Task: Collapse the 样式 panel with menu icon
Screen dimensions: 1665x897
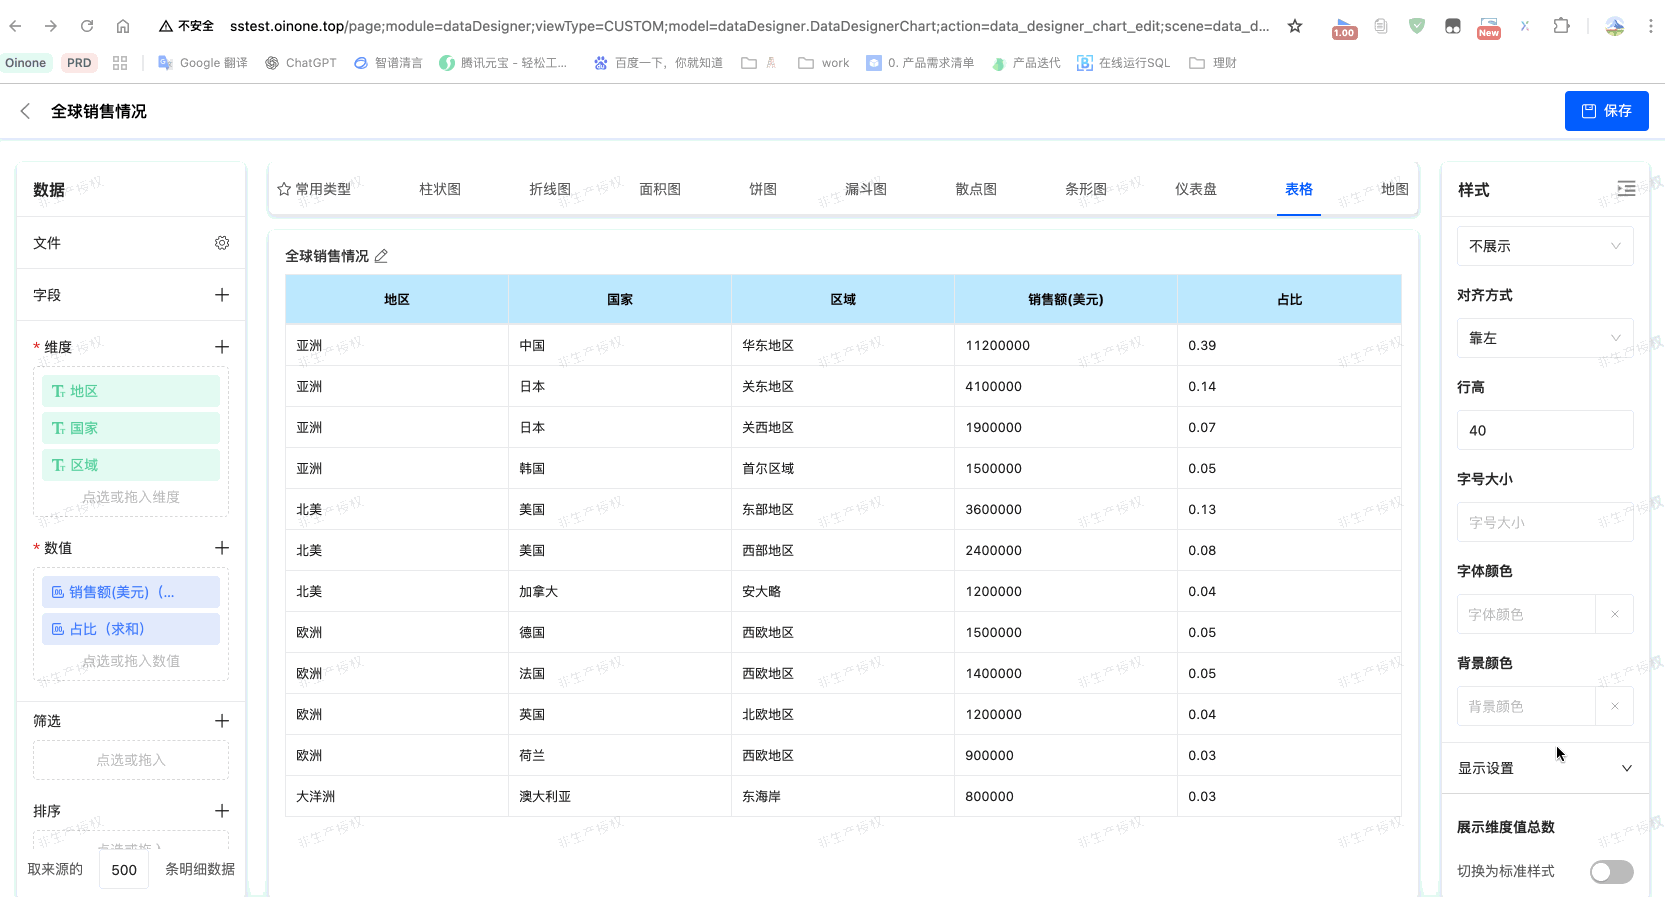Action: (1626, 189)
